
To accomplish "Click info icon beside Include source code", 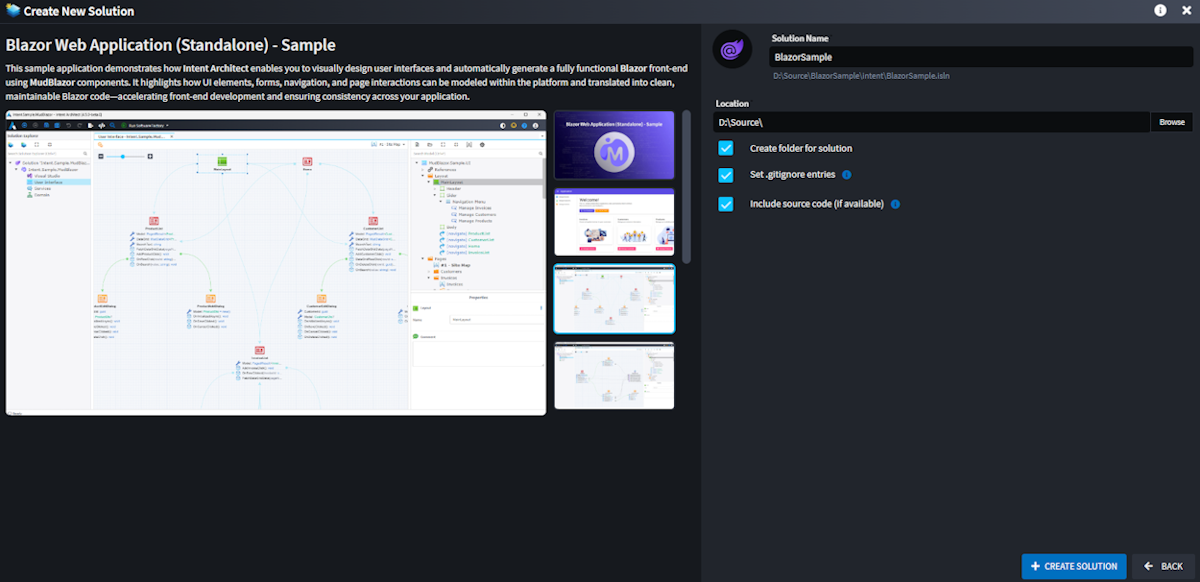I will coord(895,204).
